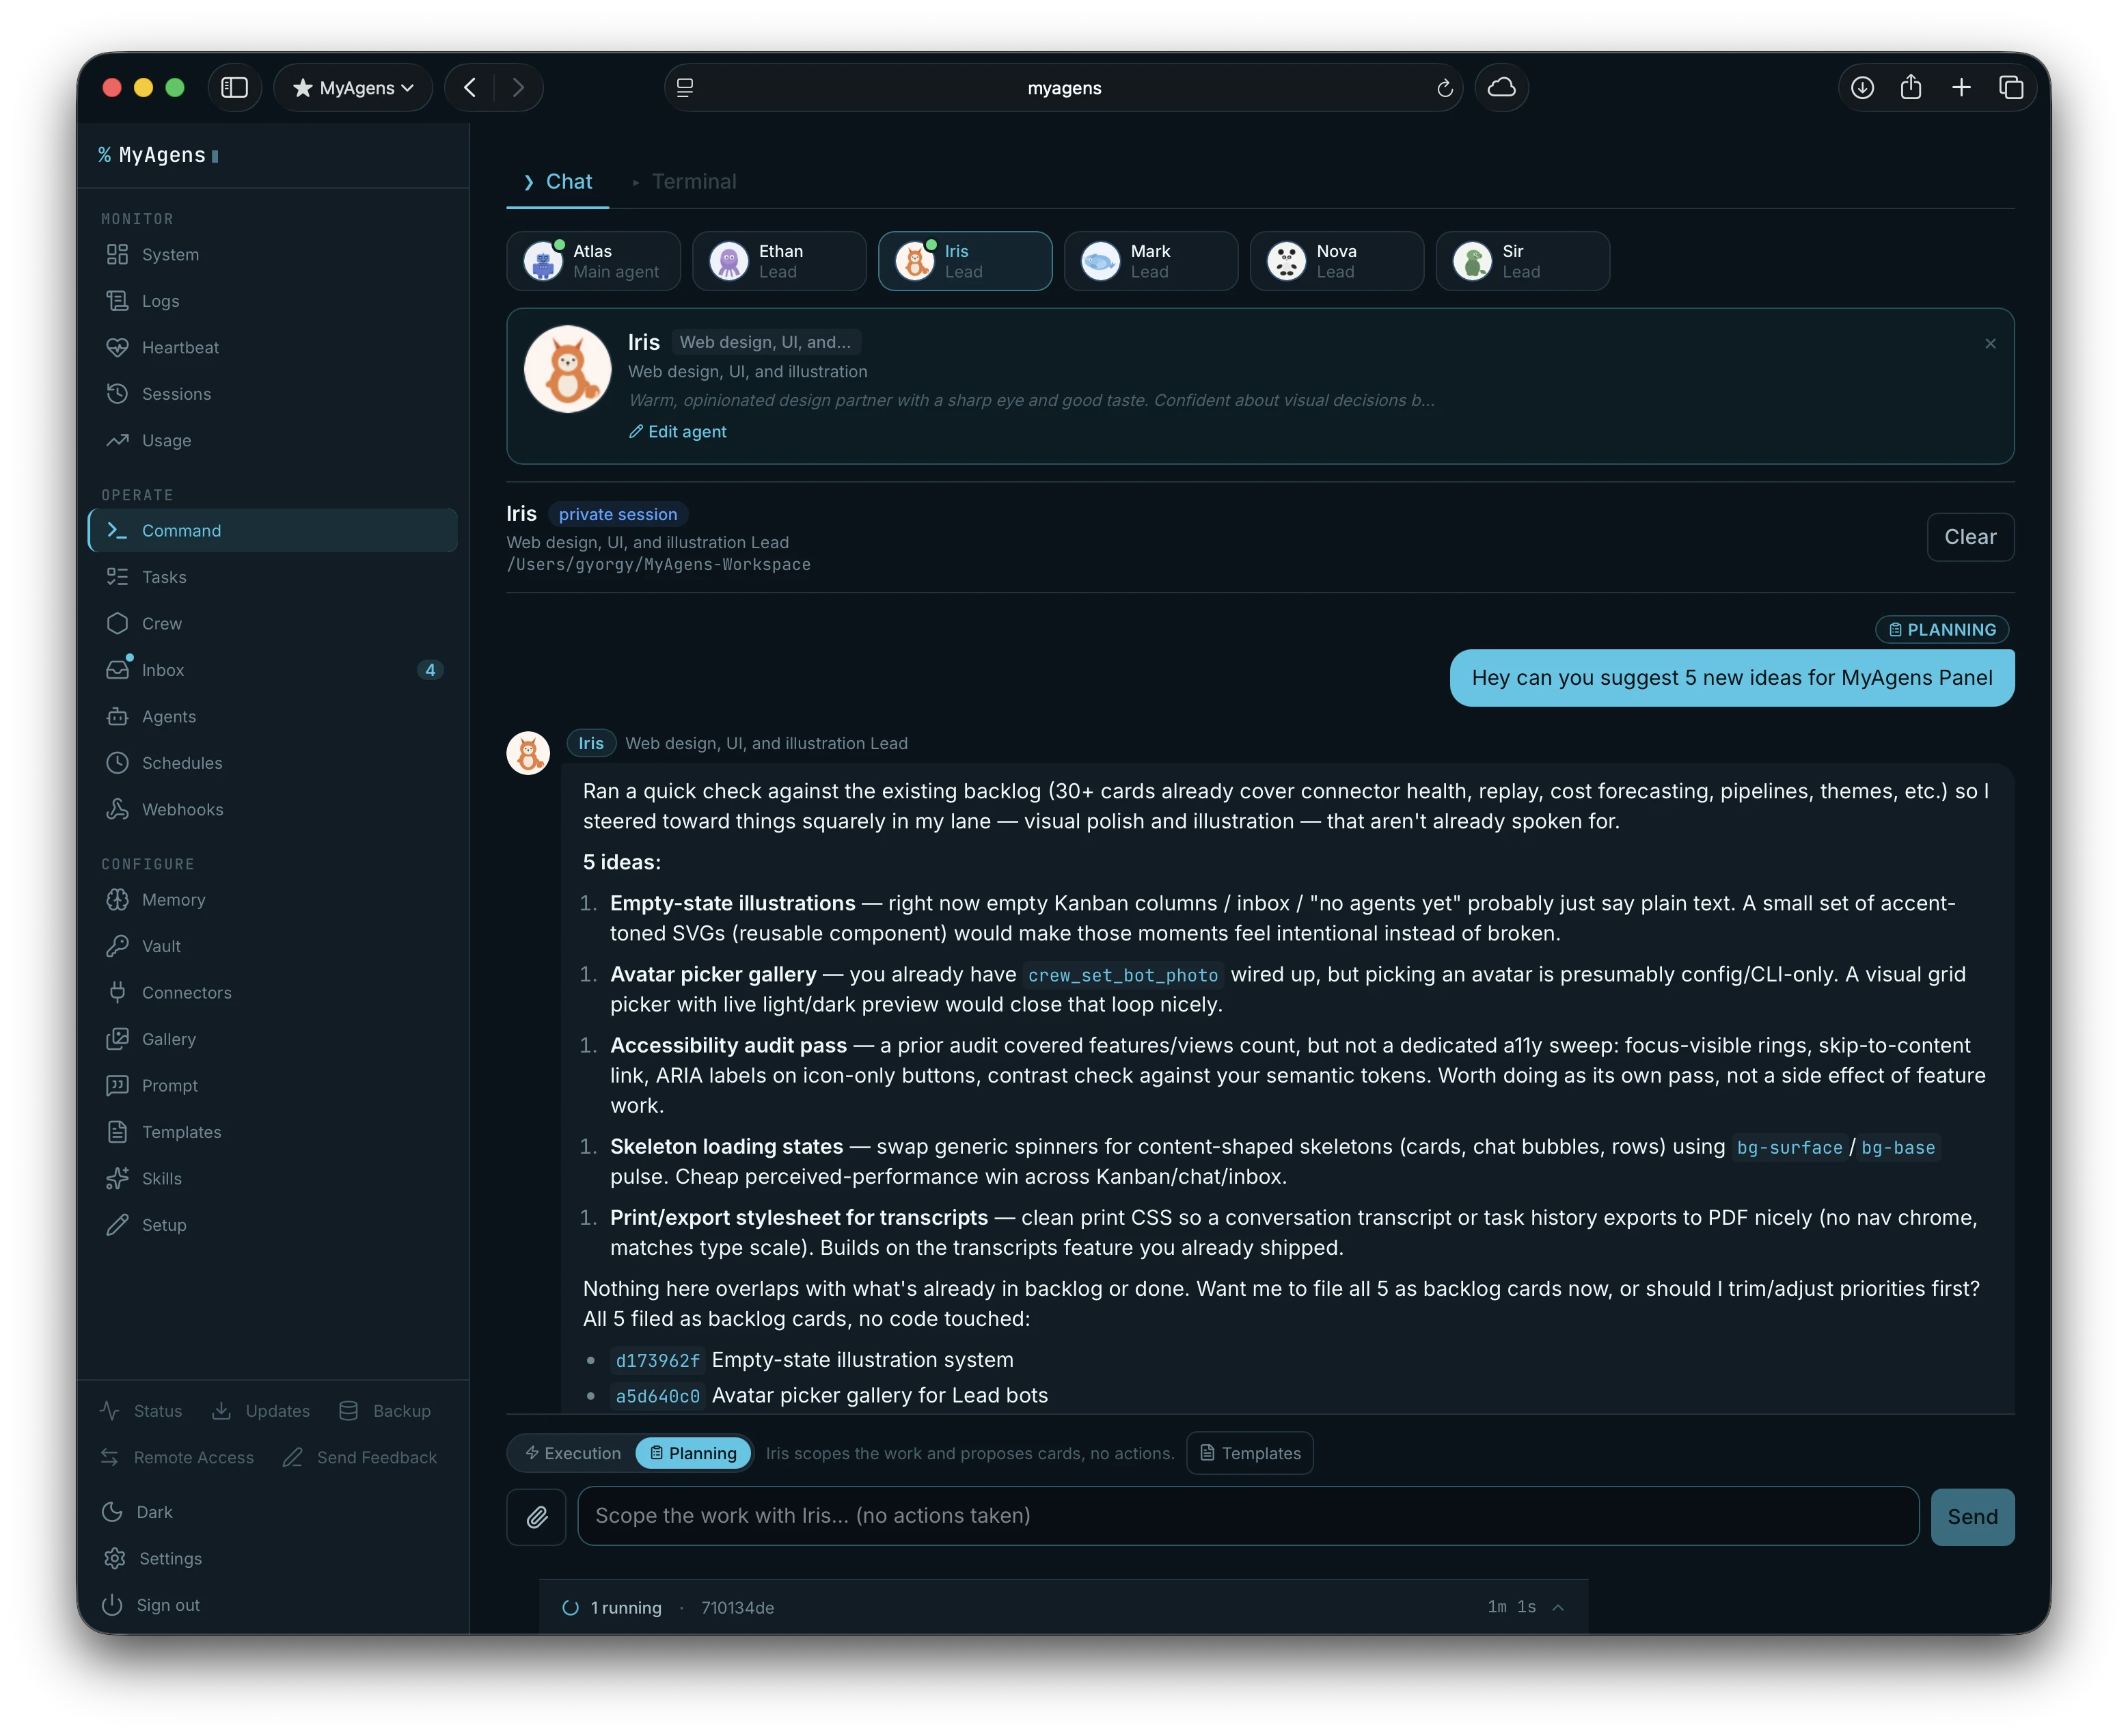Viewport: 2128px width, 1736px height.
Task: Open the Vault page
Action: [x=272, y=946]
